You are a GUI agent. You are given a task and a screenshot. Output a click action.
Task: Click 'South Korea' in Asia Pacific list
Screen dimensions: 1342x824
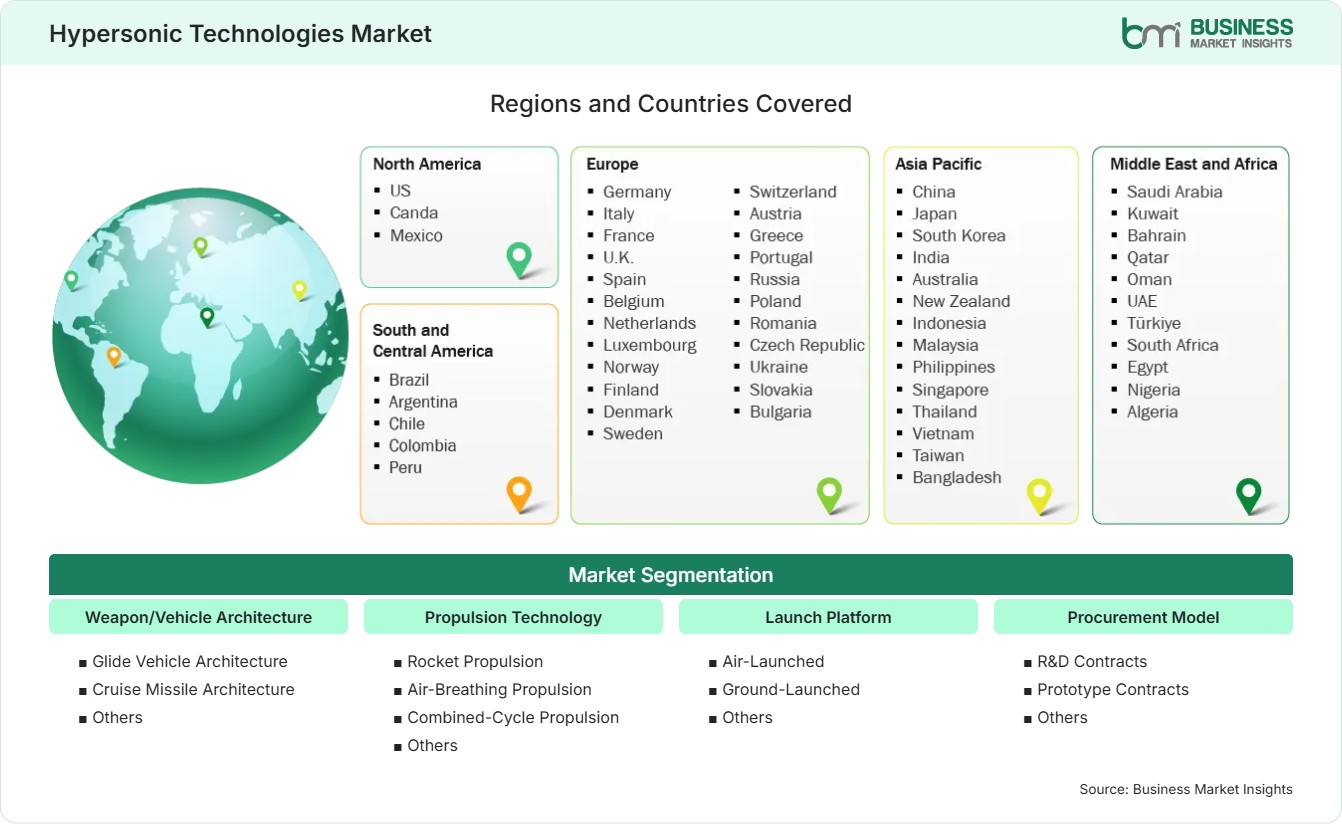tap(959, 235)
